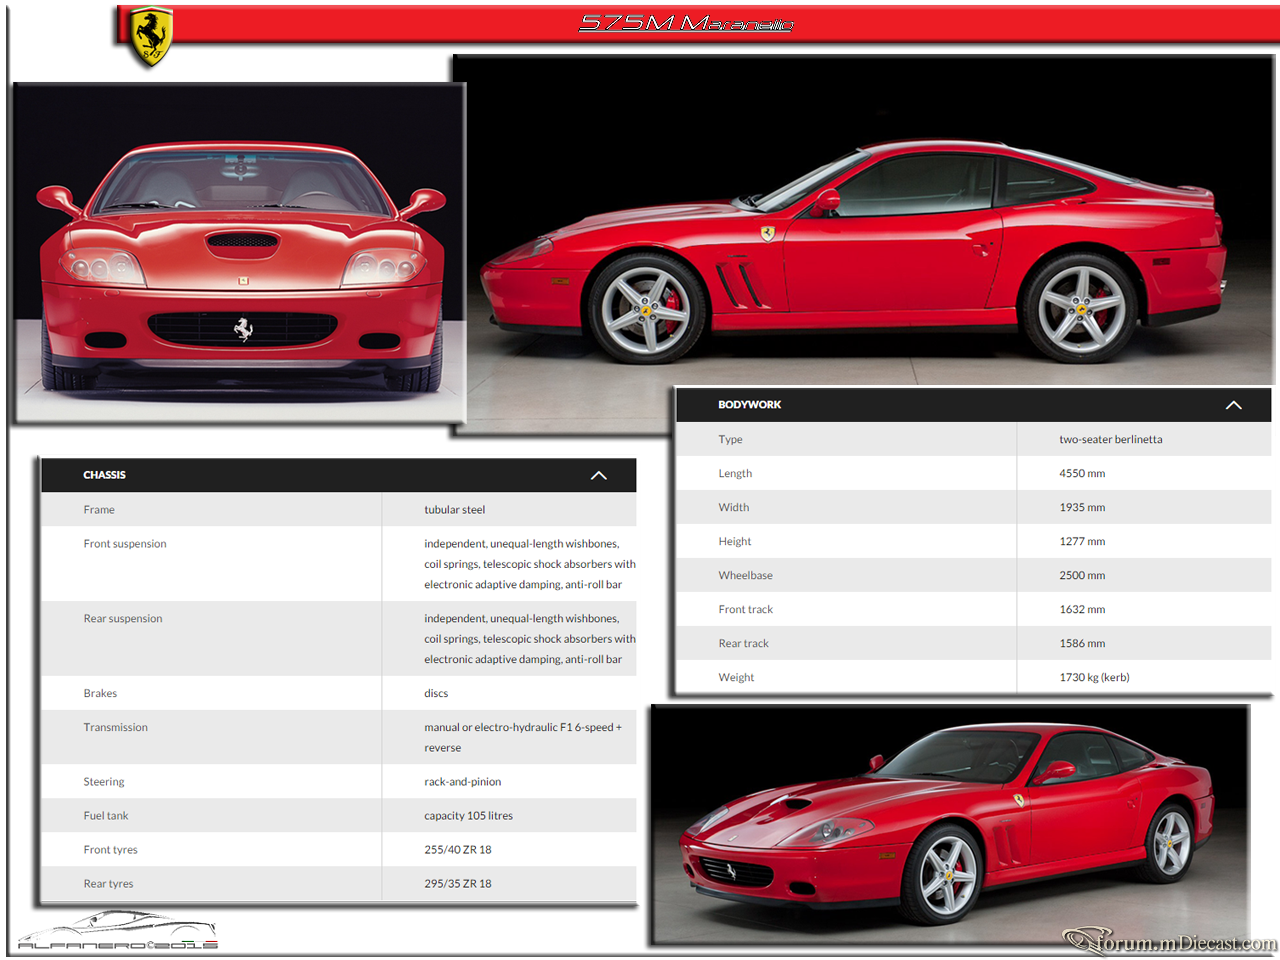Image resolution: width=1280 pixels, height=960 pixels.
Task: Click the CHASSIS header label
Action: click(x=105, y=475)
